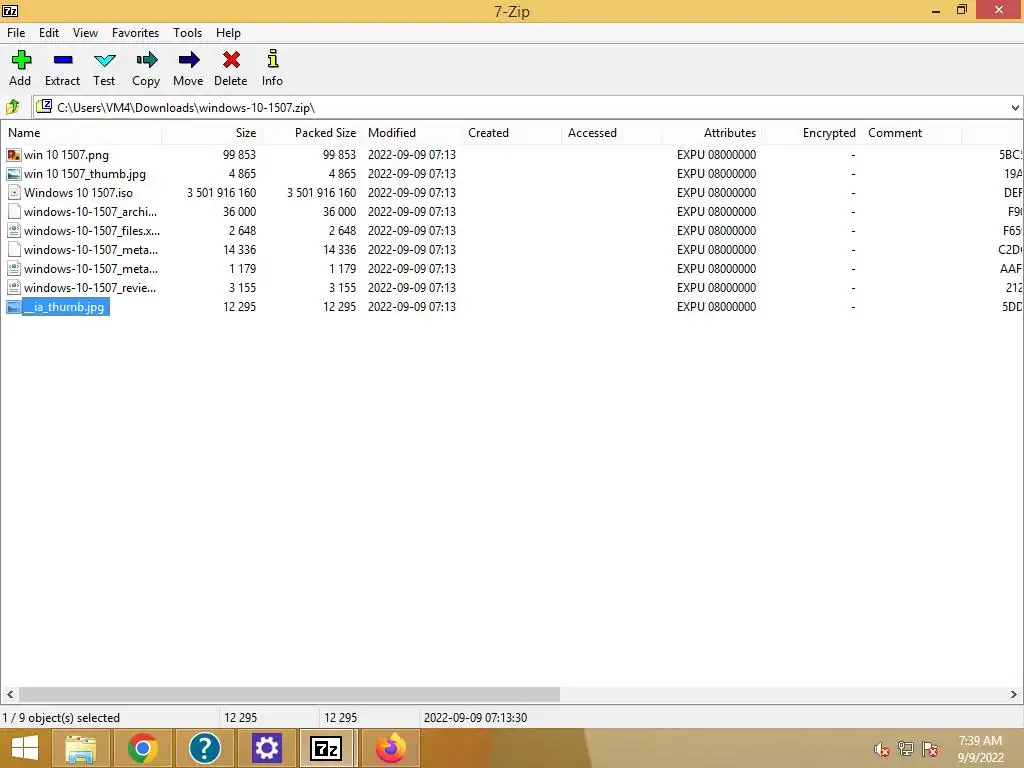Click the 99 853 Size cell of win 10 1507.png
The width and height of the screenshot is (1024, 768).
coord(239,155)
